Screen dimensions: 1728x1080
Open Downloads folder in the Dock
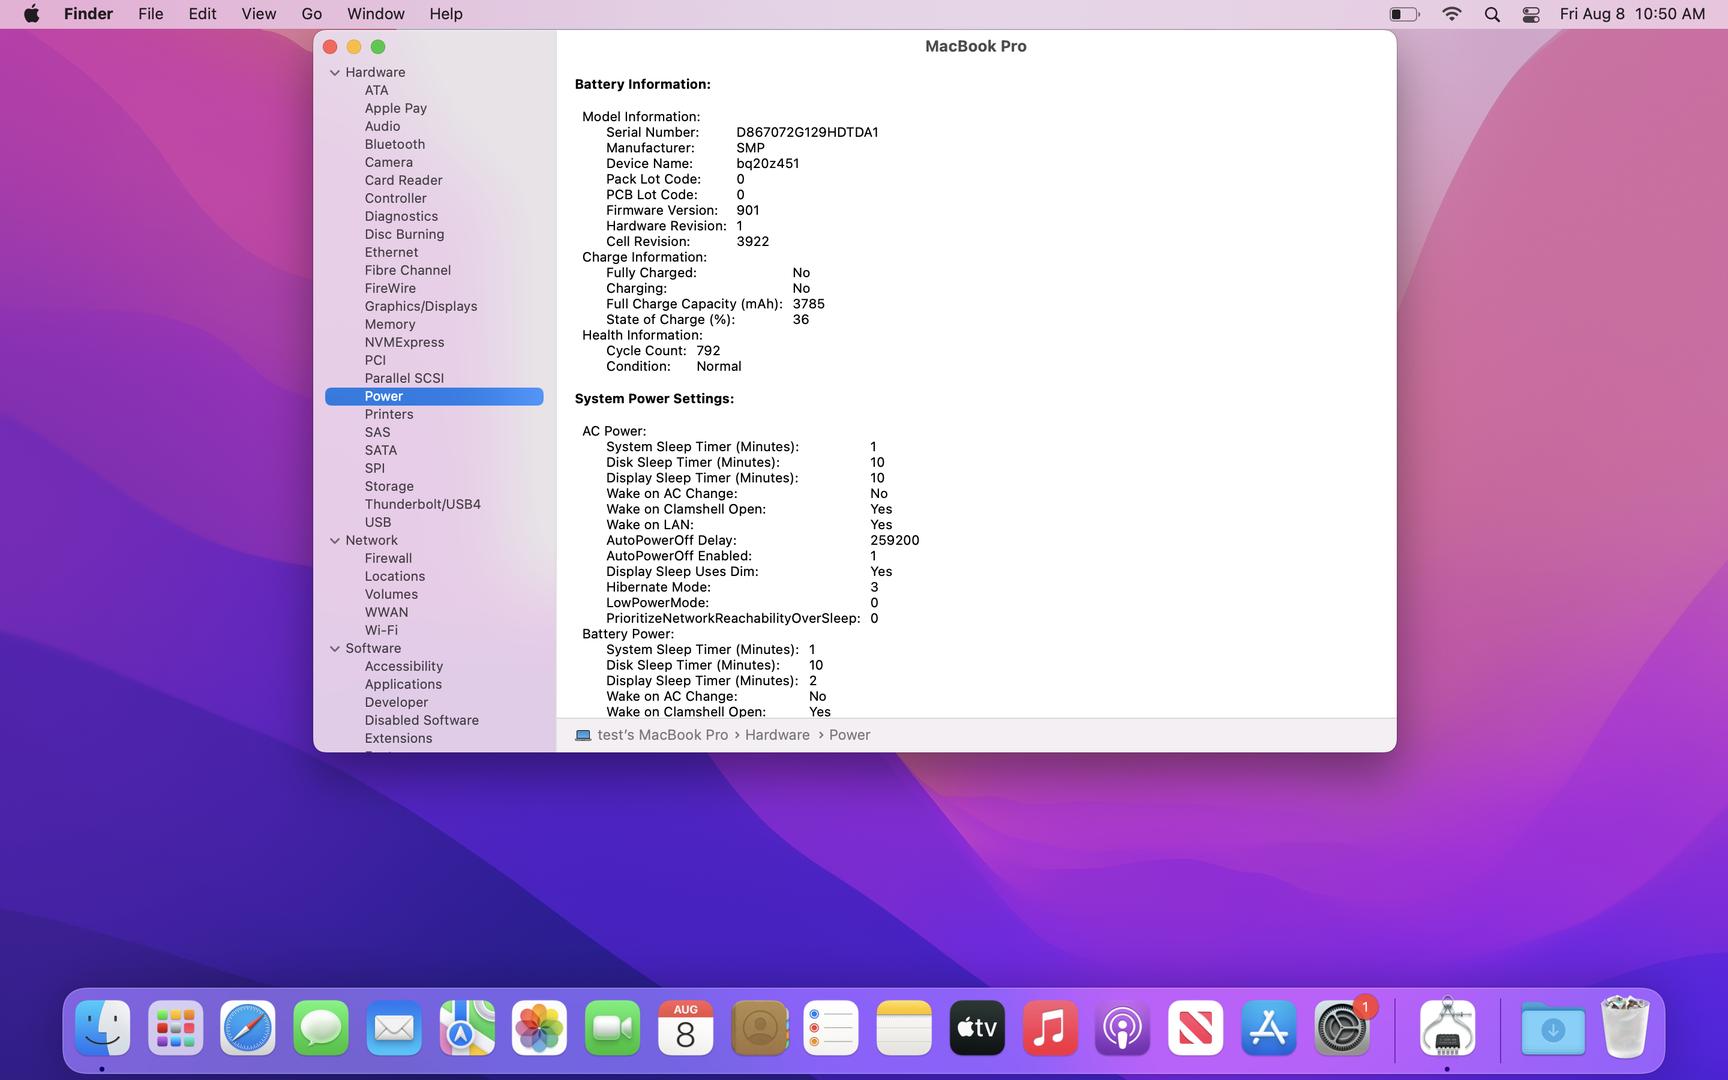[1553, 1028]
